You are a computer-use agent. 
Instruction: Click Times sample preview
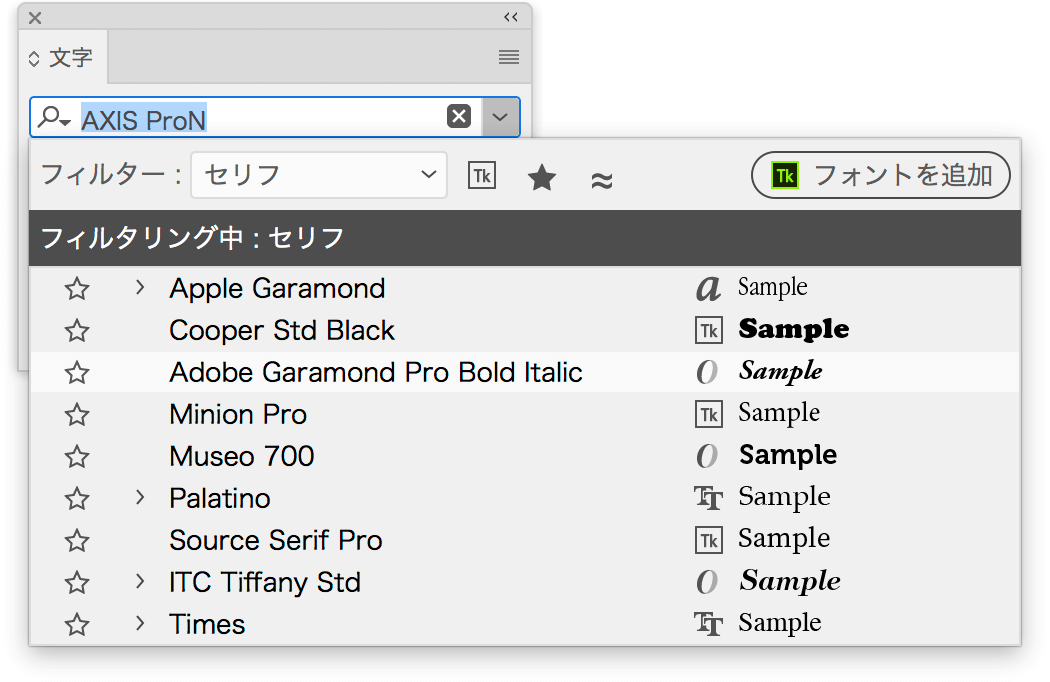pyautogui.click(x=779, y=623)
